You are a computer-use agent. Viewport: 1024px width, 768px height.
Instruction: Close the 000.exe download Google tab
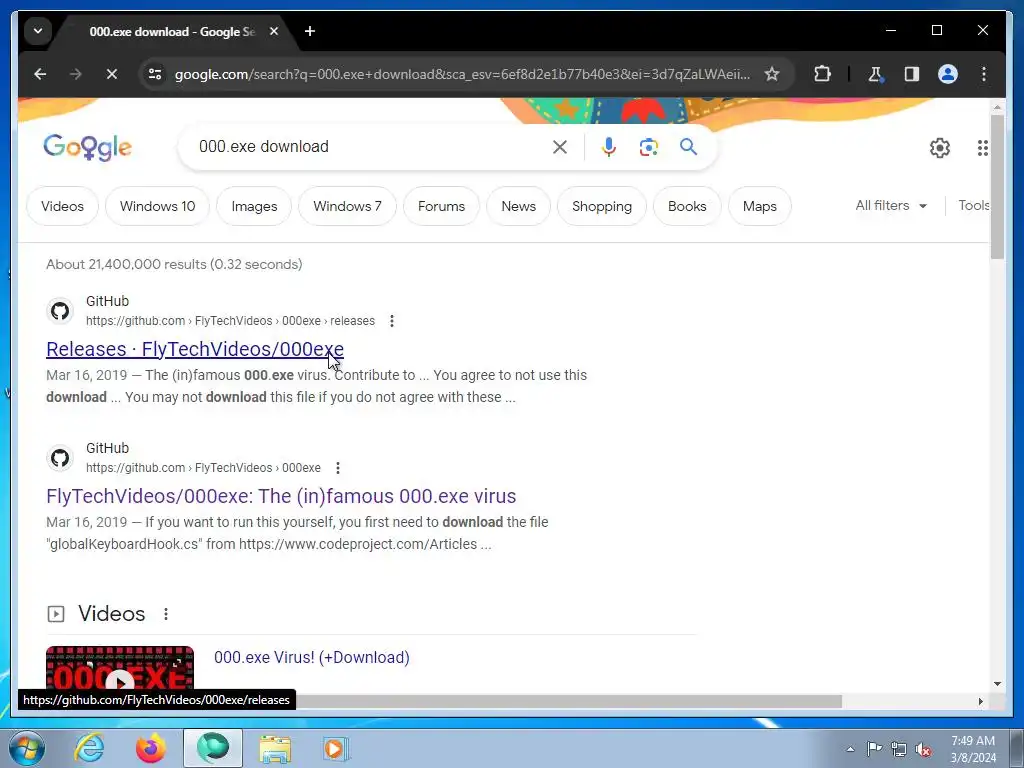click(274, 31)
